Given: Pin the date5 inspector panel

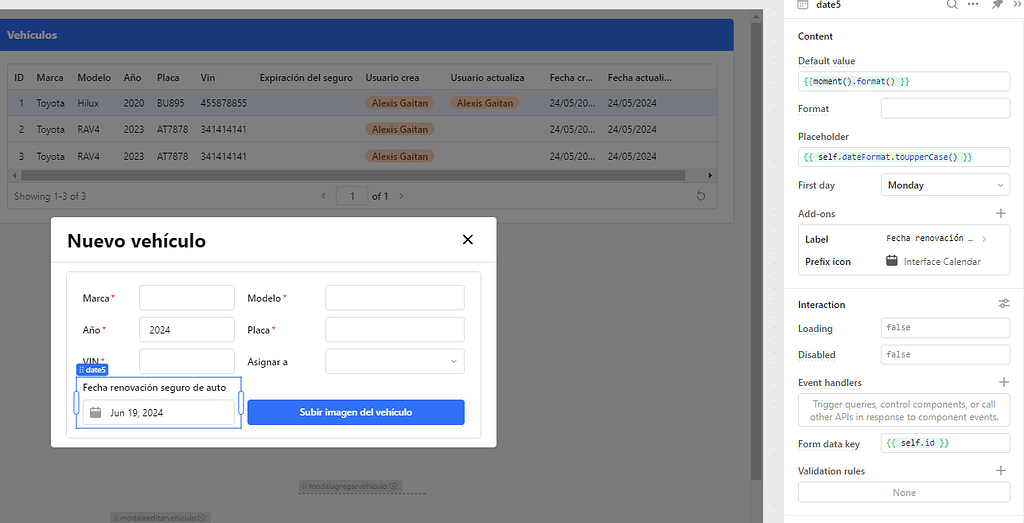Looking at the screenshot, I should [x=997, y=5].
